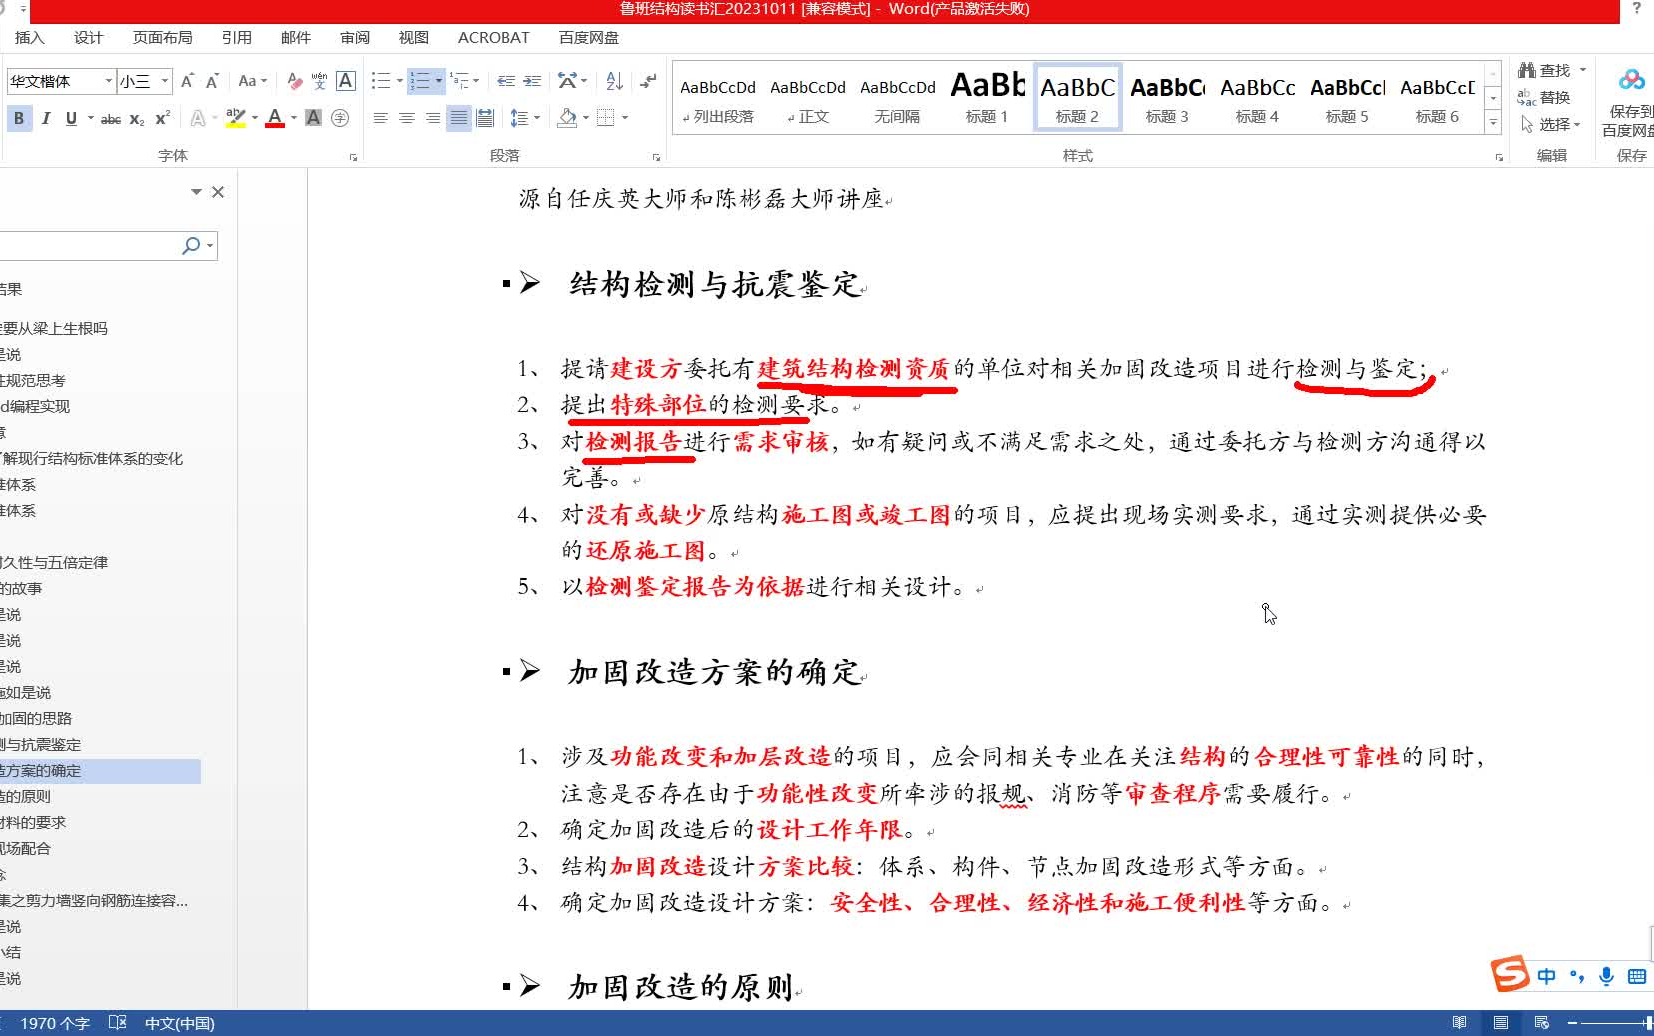
Task: Align text to the left
Action: point(380,118)
